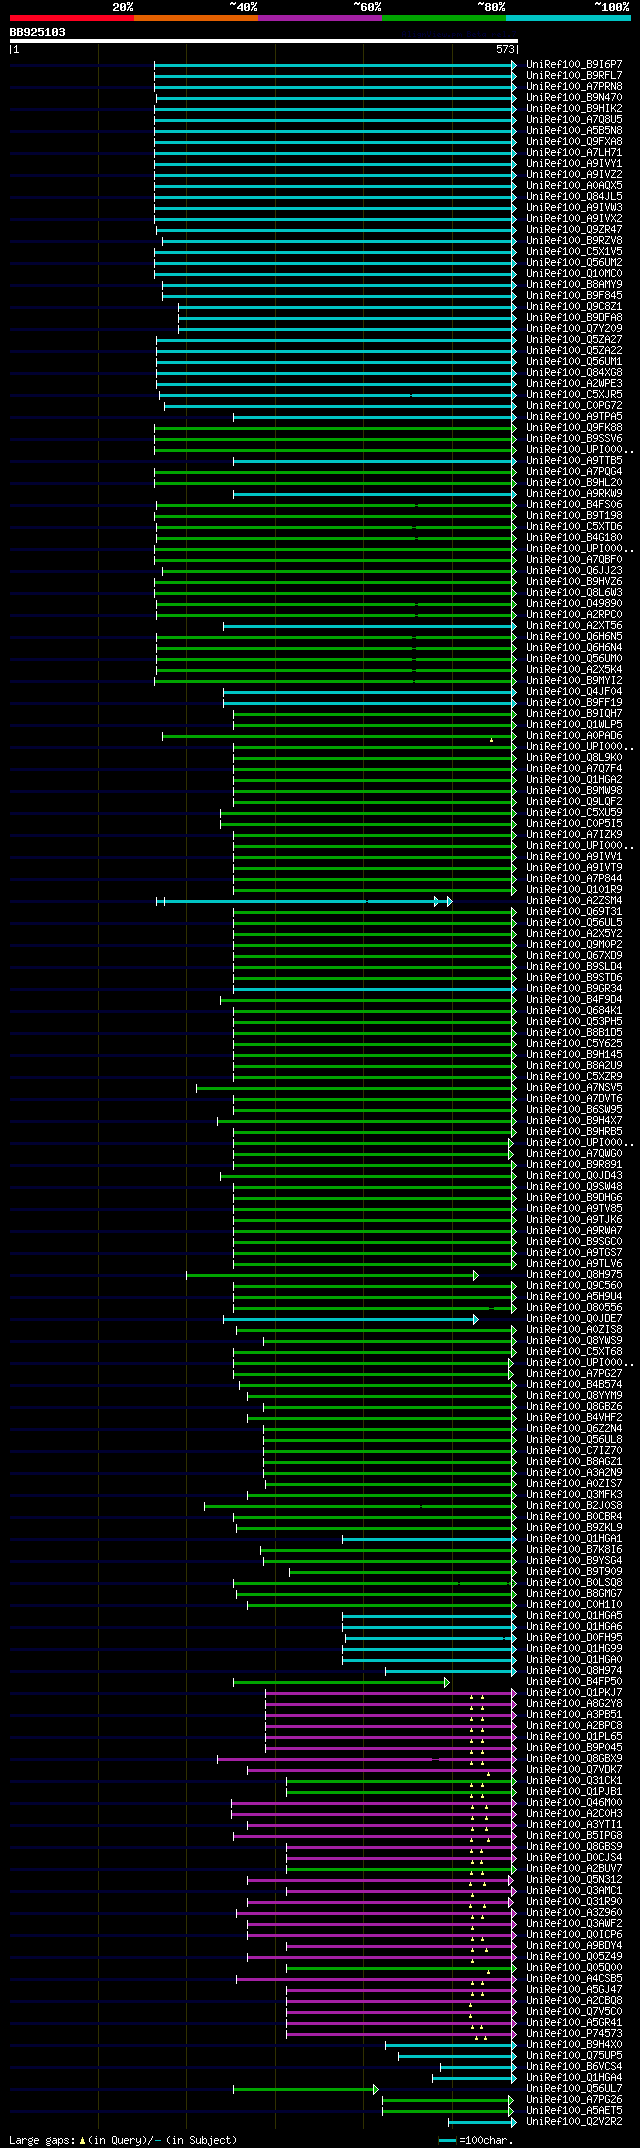Click the white query length ruler bar
The image size is (640, 2148).
(263, 41)
